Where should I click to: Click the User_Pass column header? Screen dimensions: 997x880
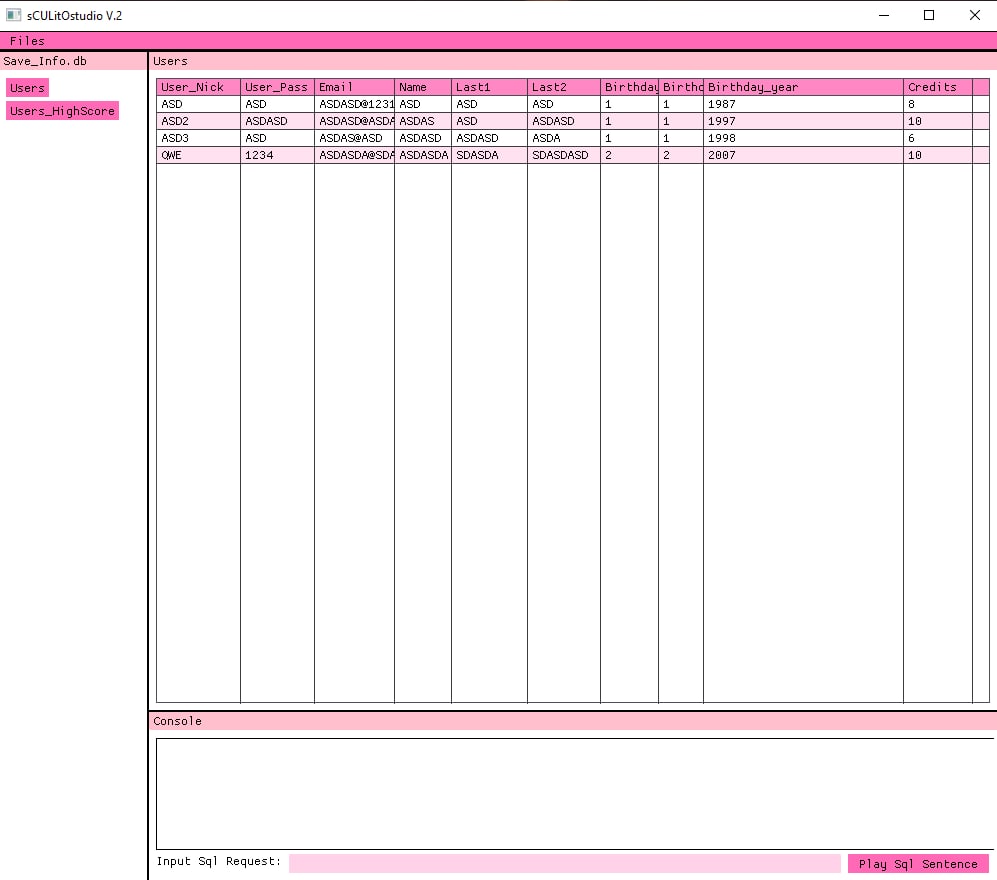(x=277, y=87)
